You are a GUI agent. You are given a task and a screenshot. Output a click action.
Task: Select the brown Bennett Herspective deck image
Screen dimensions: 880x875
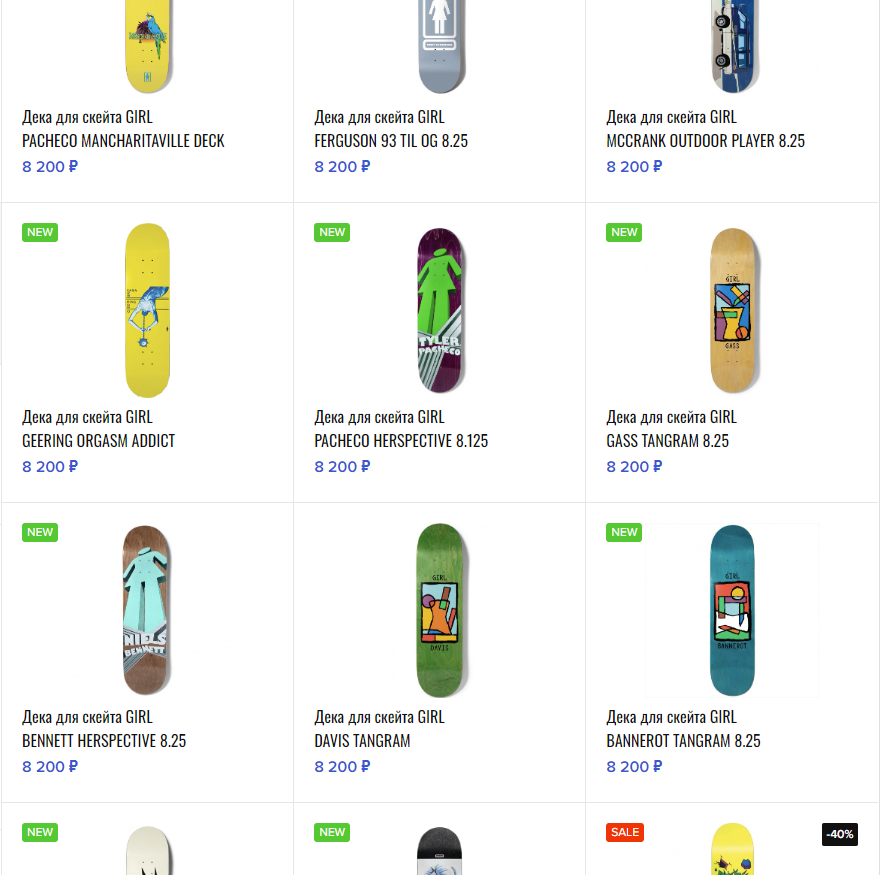click(x=147, y=610)
